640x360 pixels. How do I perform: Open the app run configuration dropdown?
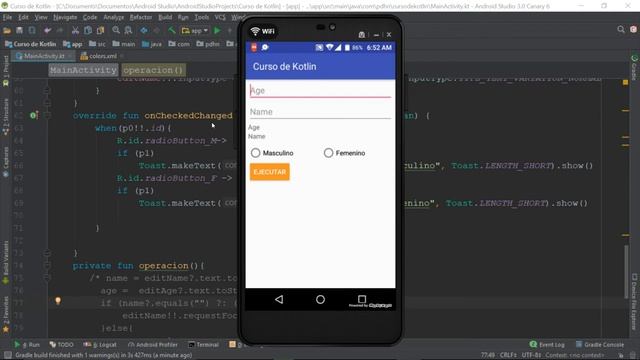click(x=195, y=31)
